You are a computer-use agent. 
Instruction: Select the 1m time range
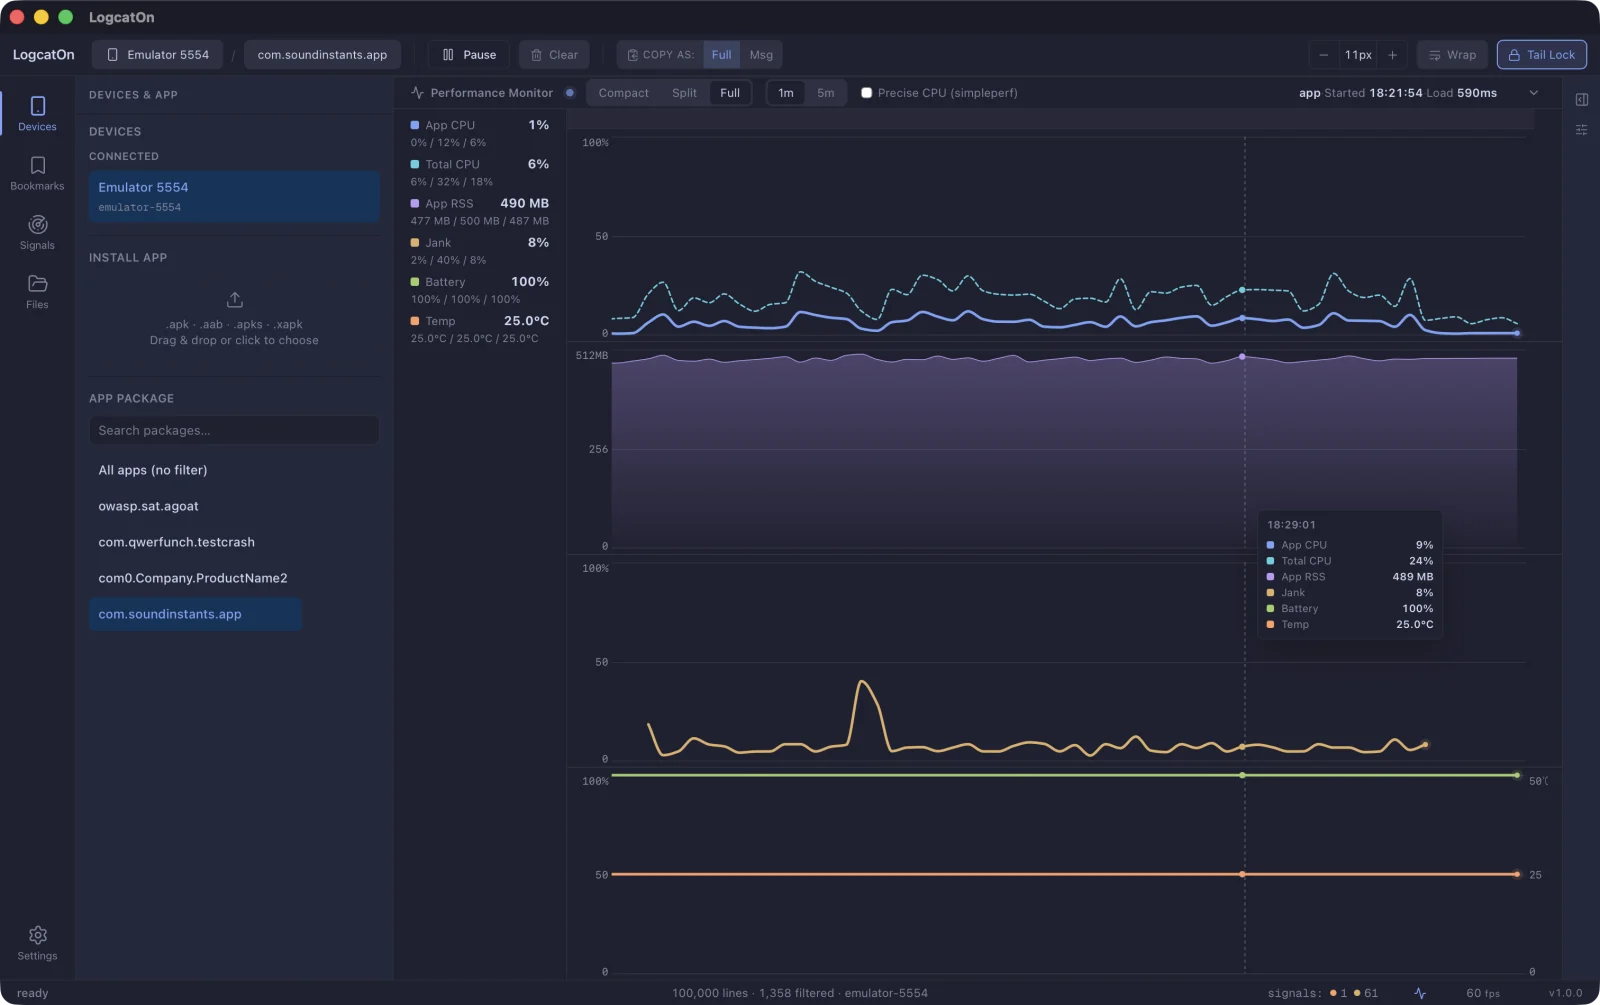(x=786, y=93)
